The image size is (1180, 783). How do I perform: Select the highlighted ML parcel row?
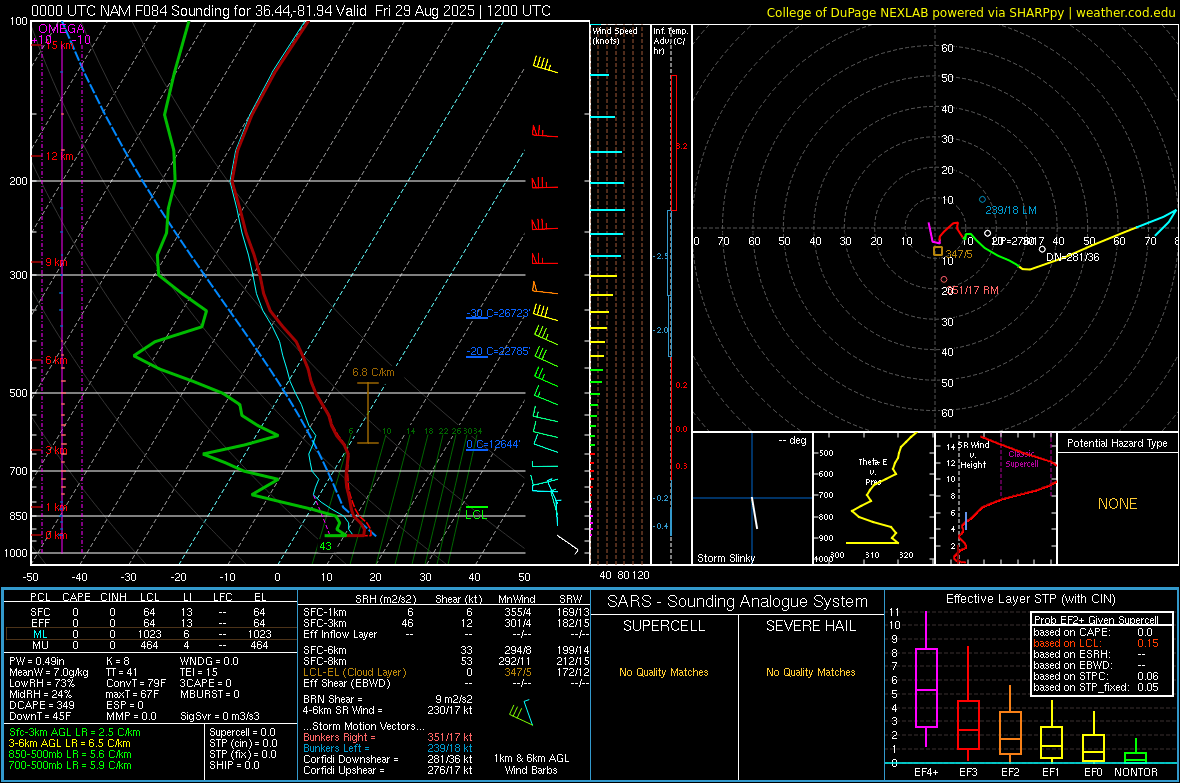(149, 634)
